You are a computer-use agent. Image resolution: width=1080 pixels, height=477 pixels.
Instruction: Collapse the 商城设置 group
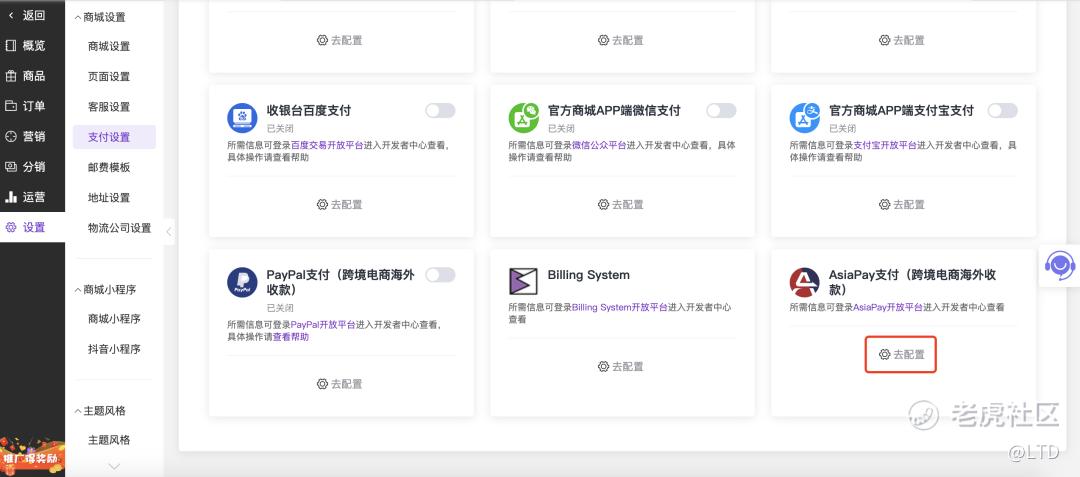click(78, 17)
